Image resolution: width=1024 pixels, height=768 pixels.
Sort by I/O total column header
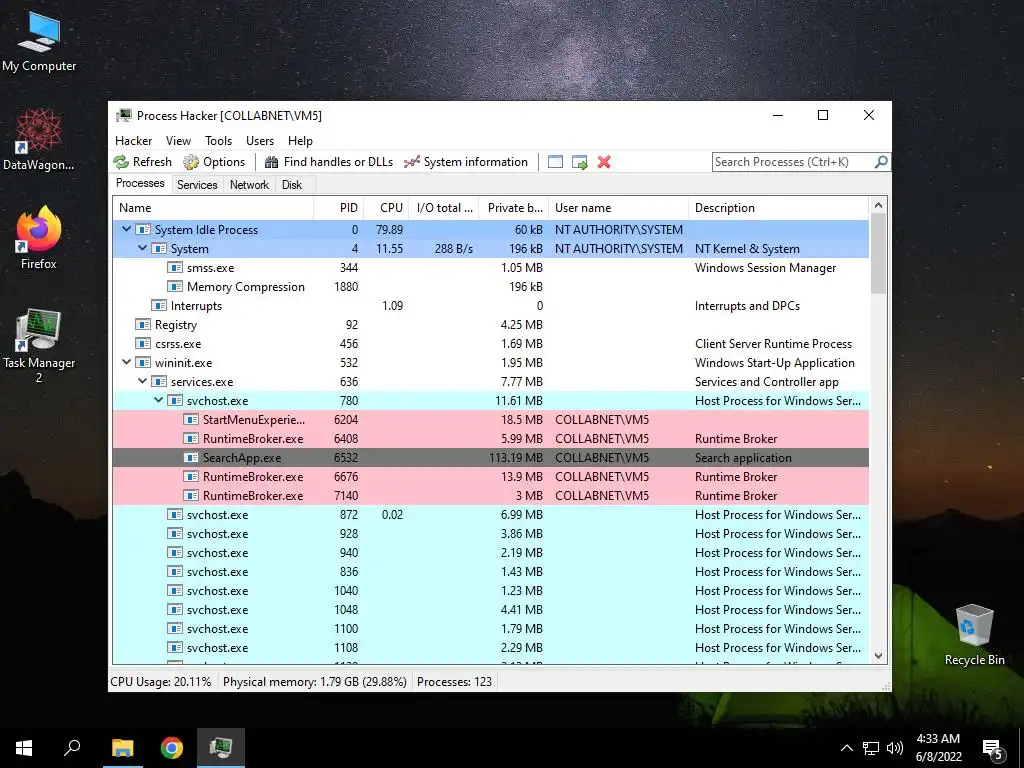click(x=444, y=208)
